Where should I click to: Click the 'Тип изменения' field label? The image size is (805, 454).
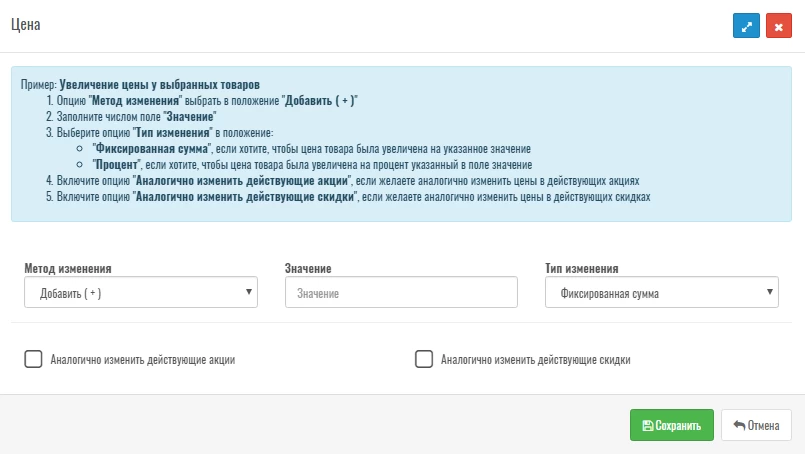coord(582,269)
